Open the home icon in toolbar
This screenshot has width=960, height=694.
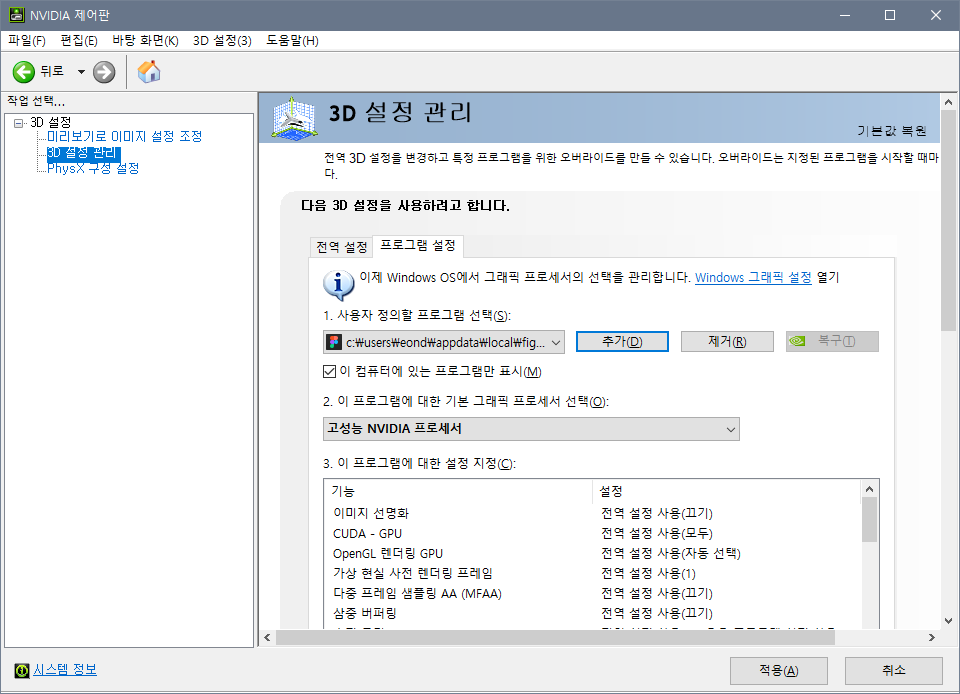149,72
